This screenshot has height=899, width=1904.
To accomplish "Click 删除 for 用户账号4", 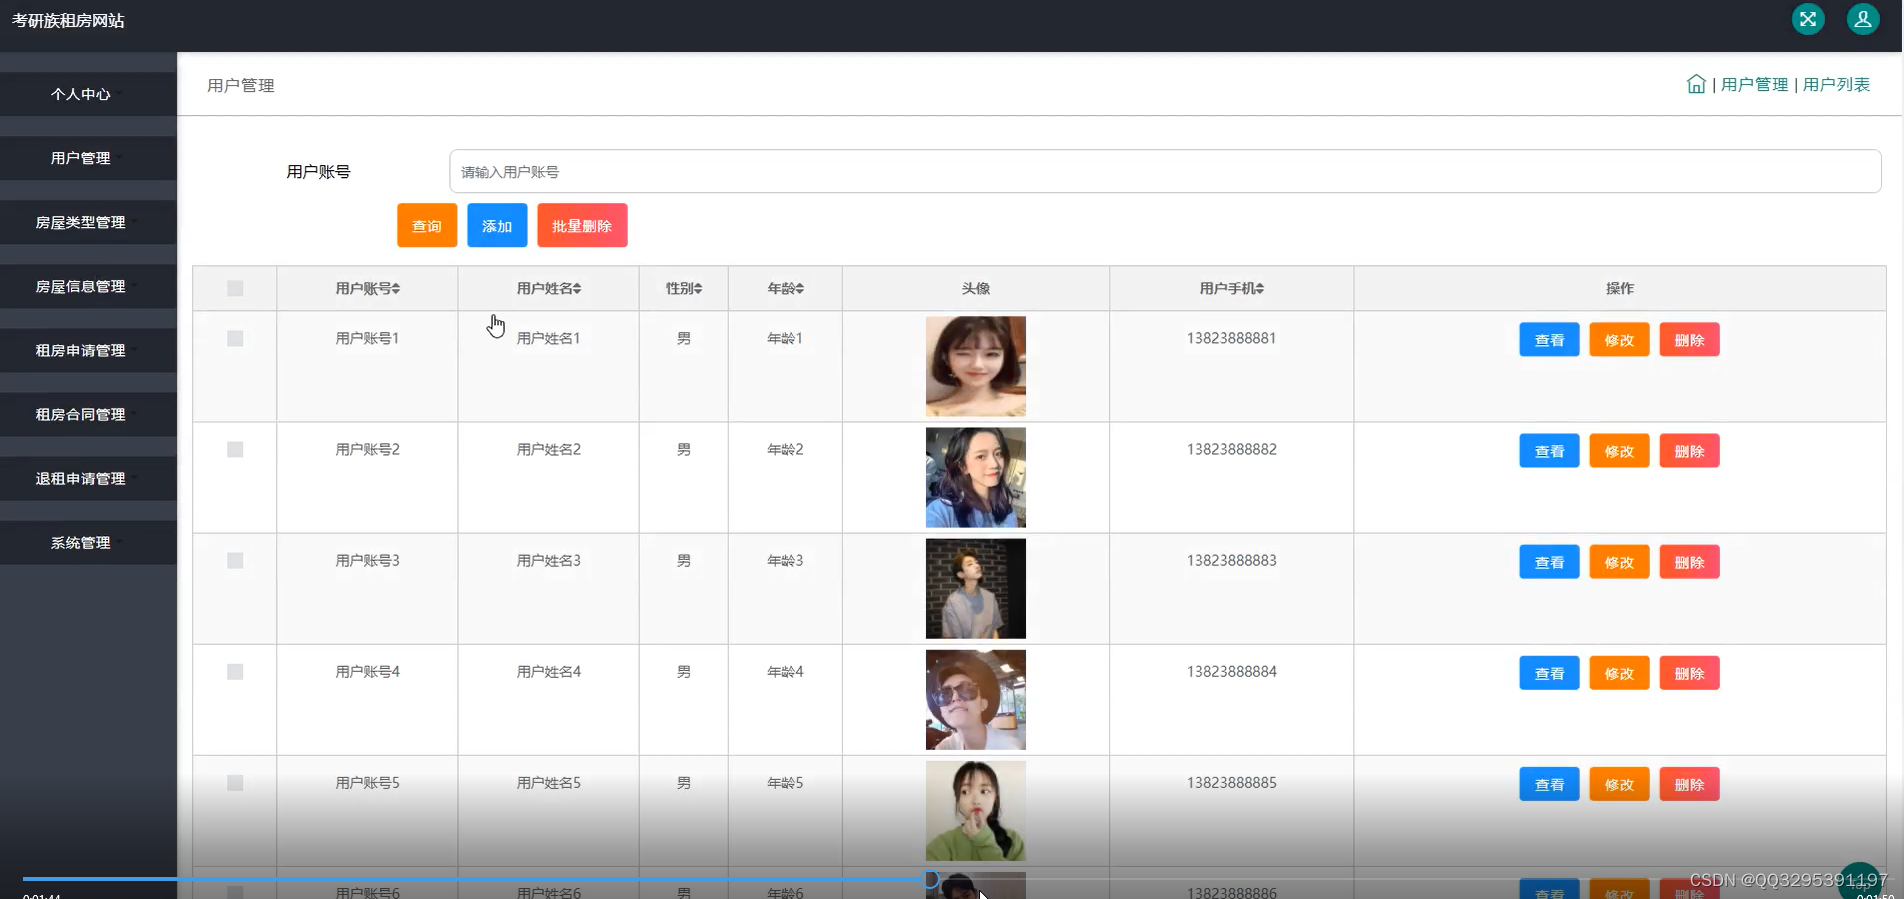I will pyautogui.click(x=1689, y=673).
